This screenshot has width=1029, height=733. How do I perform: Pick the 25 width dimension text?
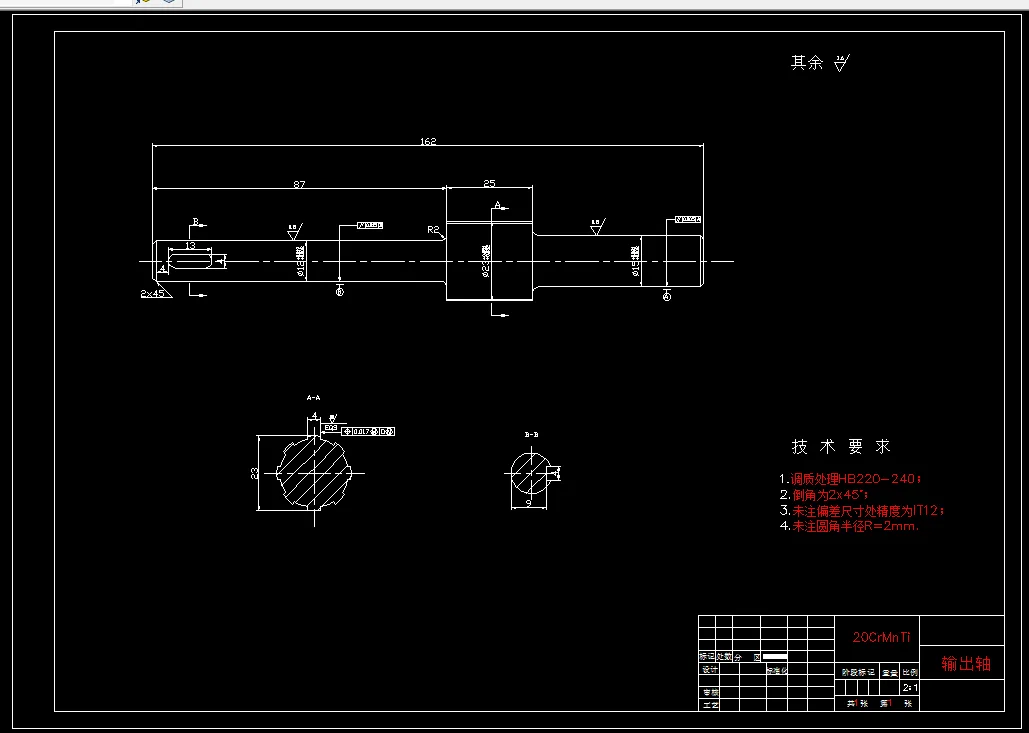pos(489,184)
